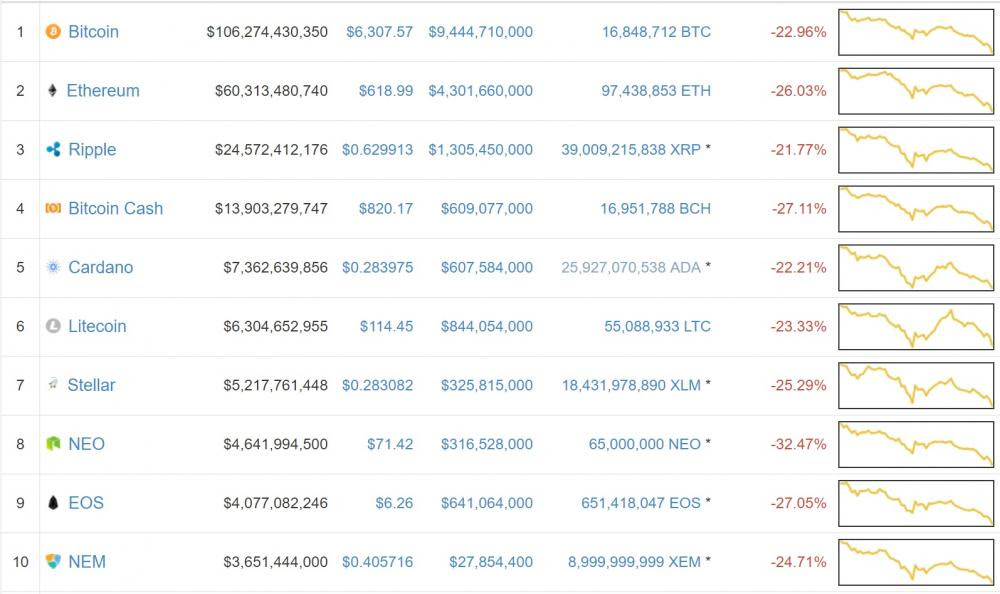Image resolution: width=1000 pixels, height=594 pixels.
Task: Click the Cardano logo icon
Action: click(53, 268)
